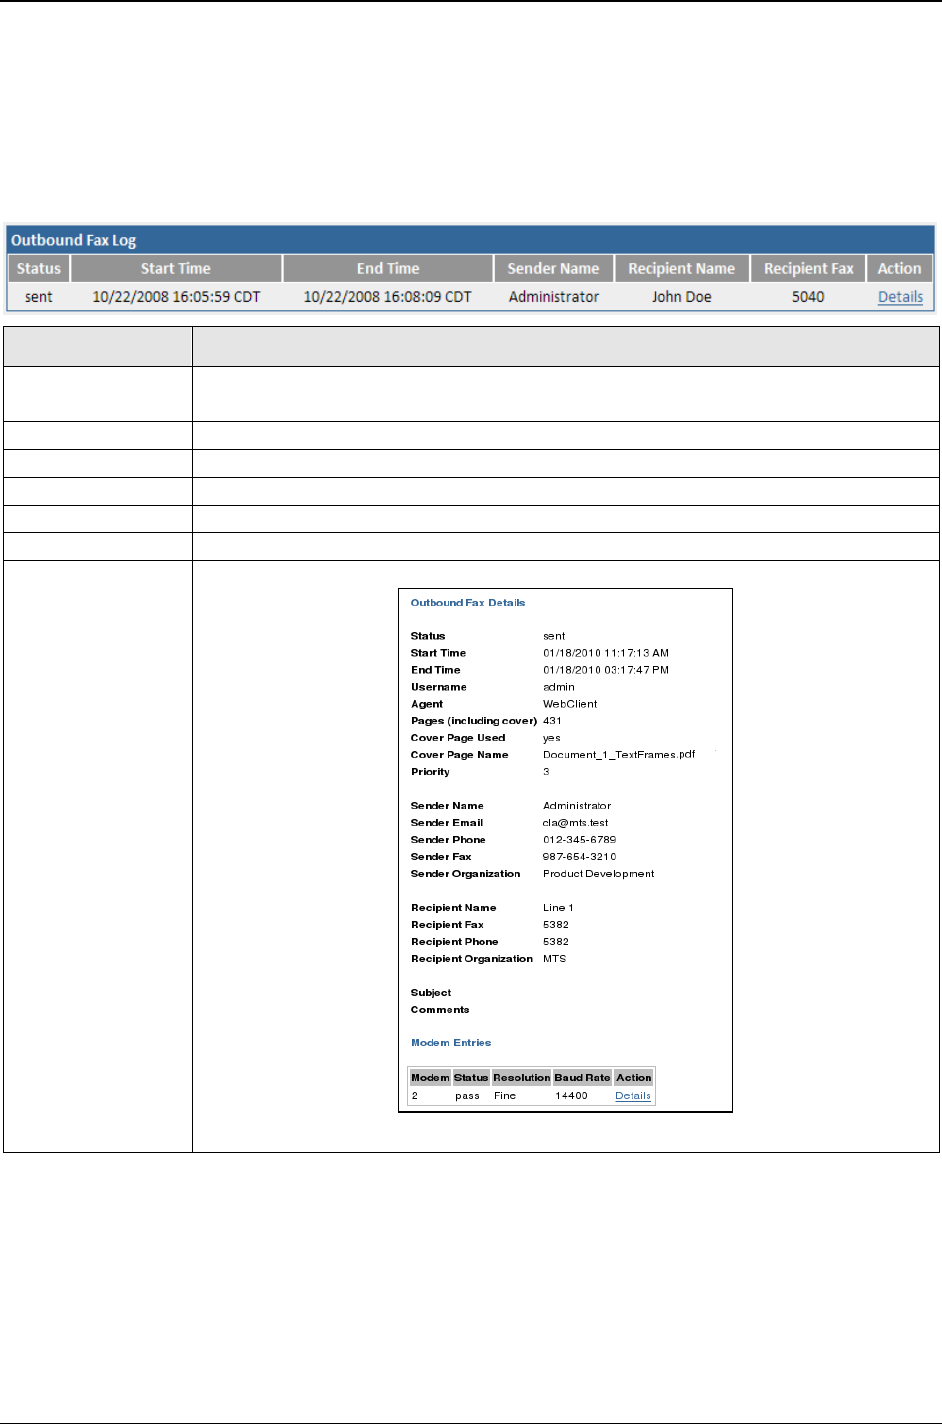Click the Modem column header
Viewport: 942px width, 1424px height.
pos(430,1078)
